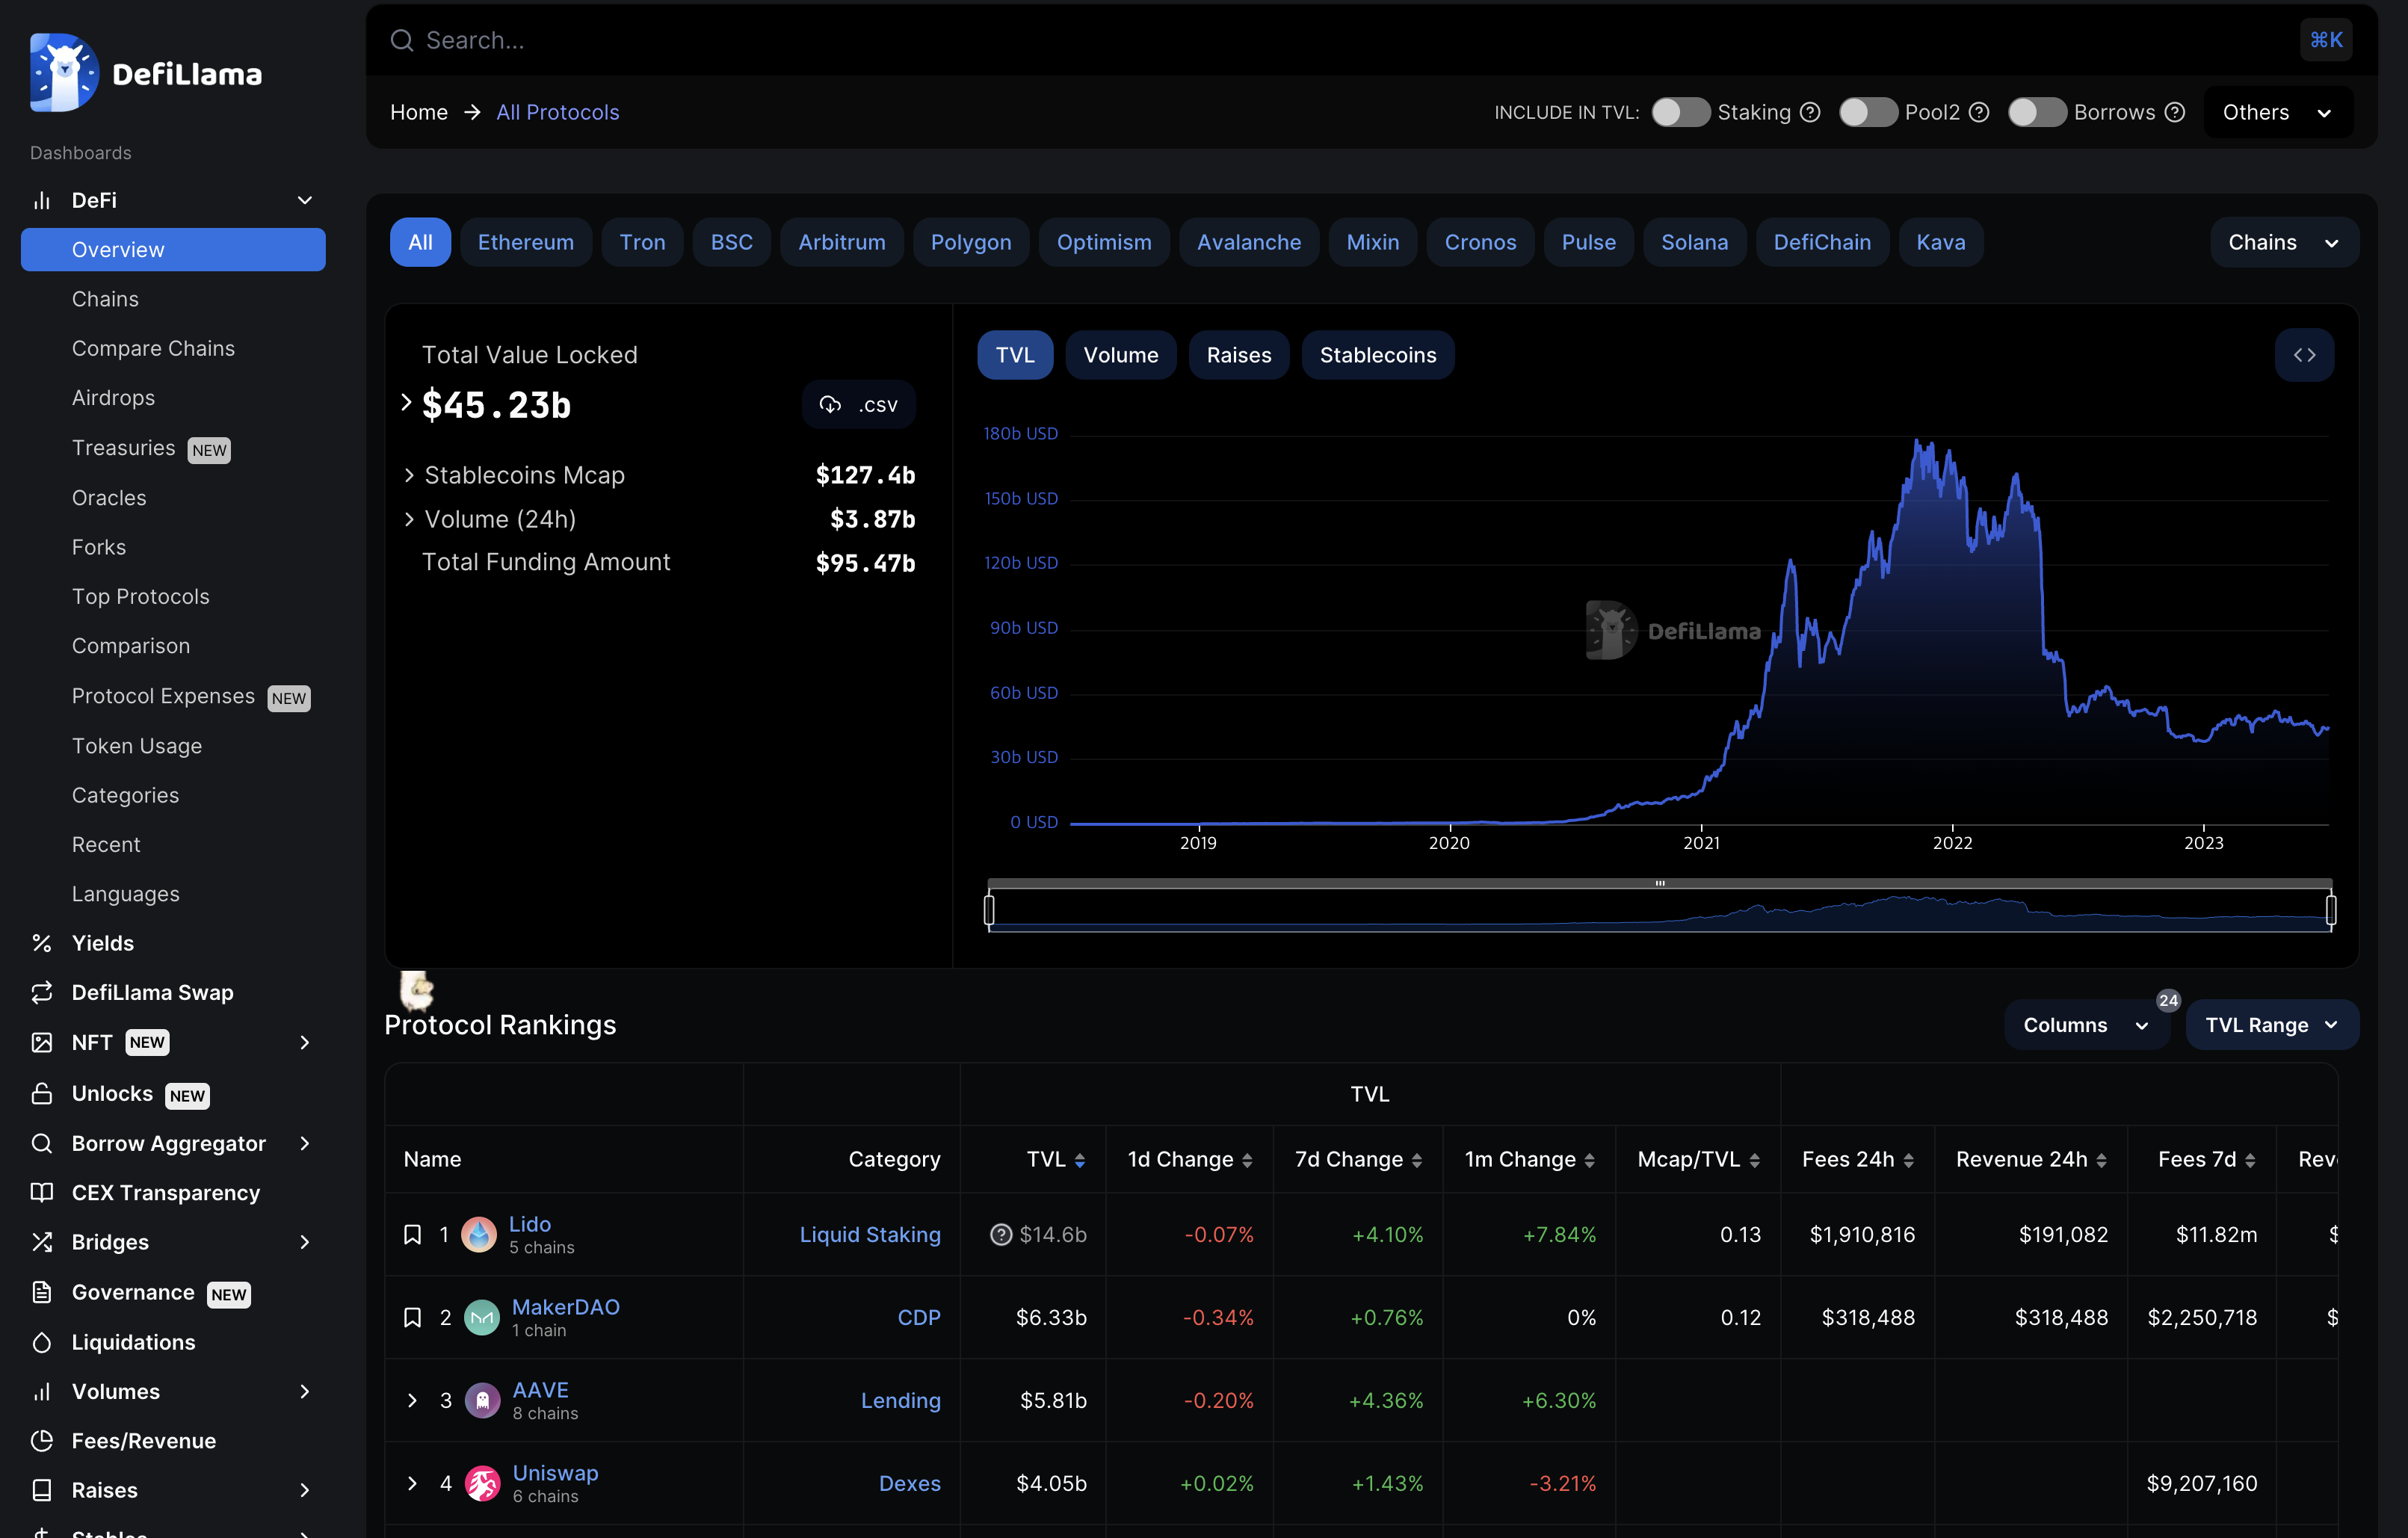Viewport: 2408px width, 1538px height.
Task: Click the Borrows help question icon
Action: click(x=2174, y=112)
